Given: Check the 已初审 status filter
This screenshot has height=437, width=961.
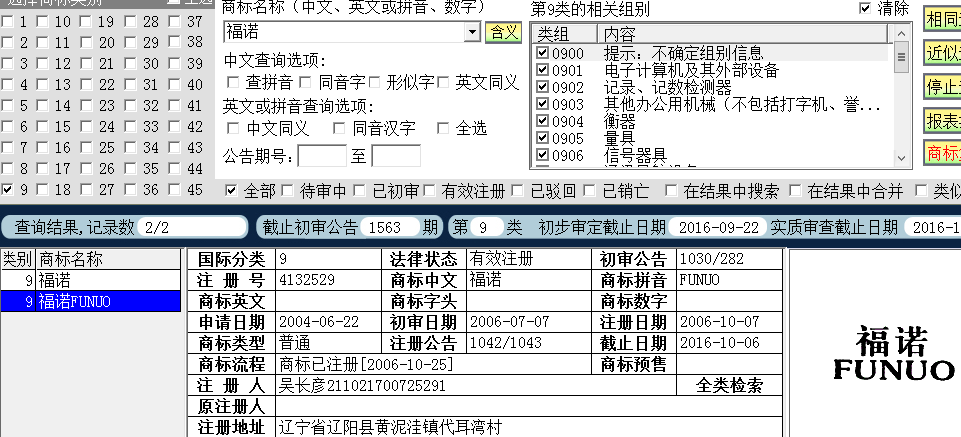Looking at the screenshot, I should pos(359,191).
